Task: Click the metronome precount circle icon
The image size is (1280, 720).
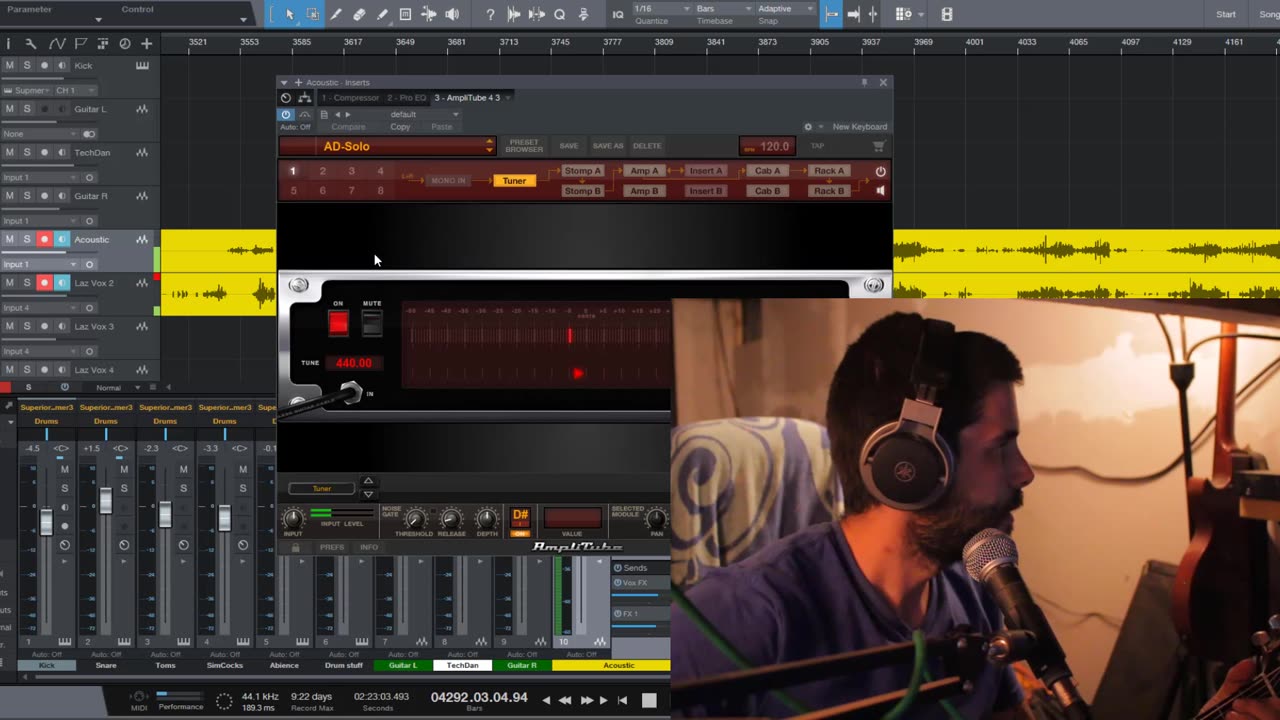Action: 224,701
